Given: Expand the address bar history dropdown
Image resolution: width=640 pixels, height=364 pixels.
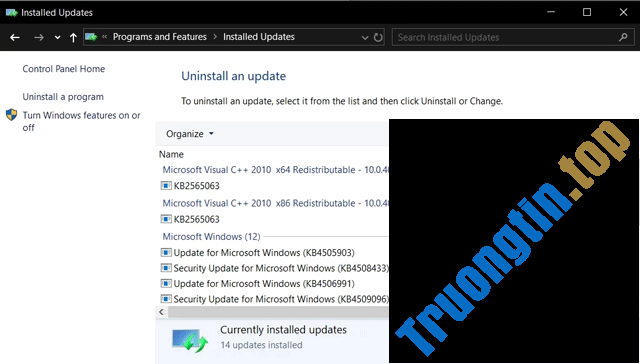Looking at the screenshot, I should 365,38.
